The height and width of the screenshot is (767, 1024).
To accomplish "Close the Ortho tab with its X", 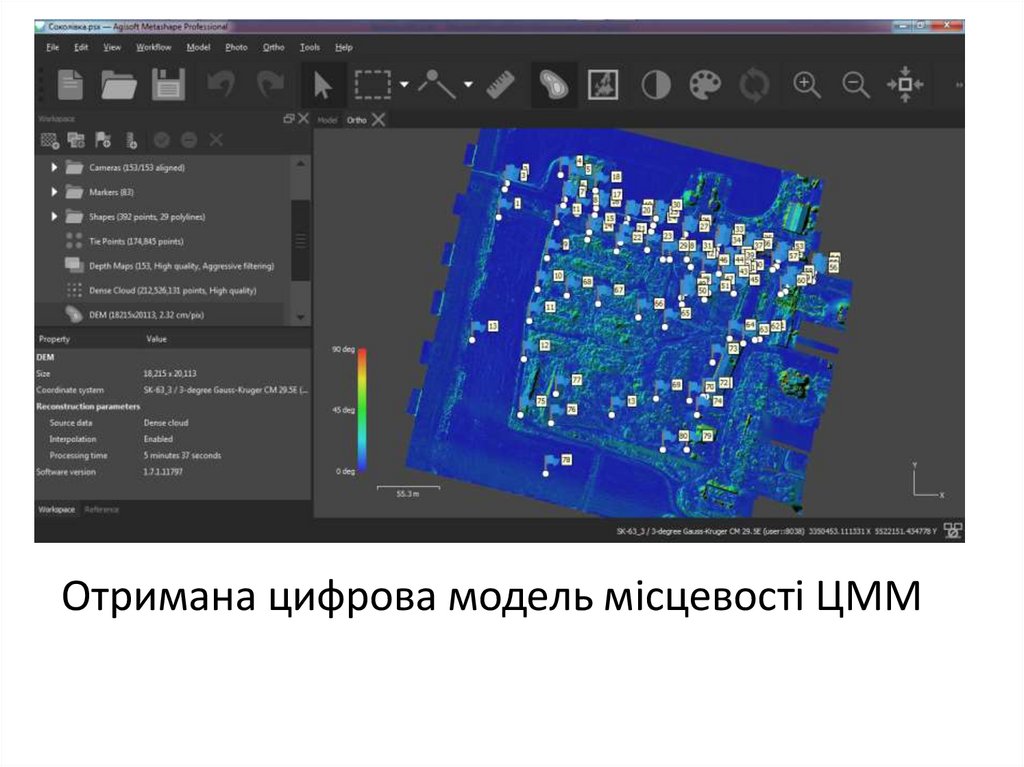I will [378, 120].
